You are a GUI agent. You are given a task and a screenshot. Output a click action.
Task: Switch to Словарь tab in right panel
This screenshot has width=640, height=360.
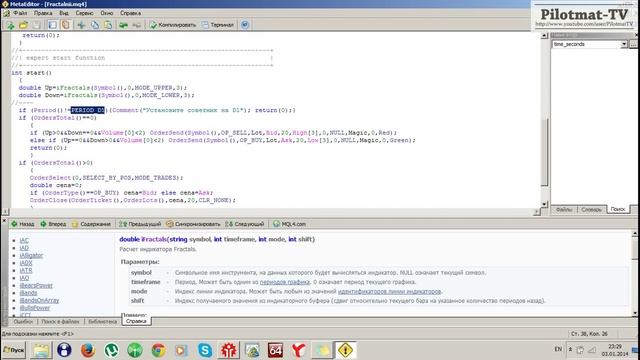591,209
